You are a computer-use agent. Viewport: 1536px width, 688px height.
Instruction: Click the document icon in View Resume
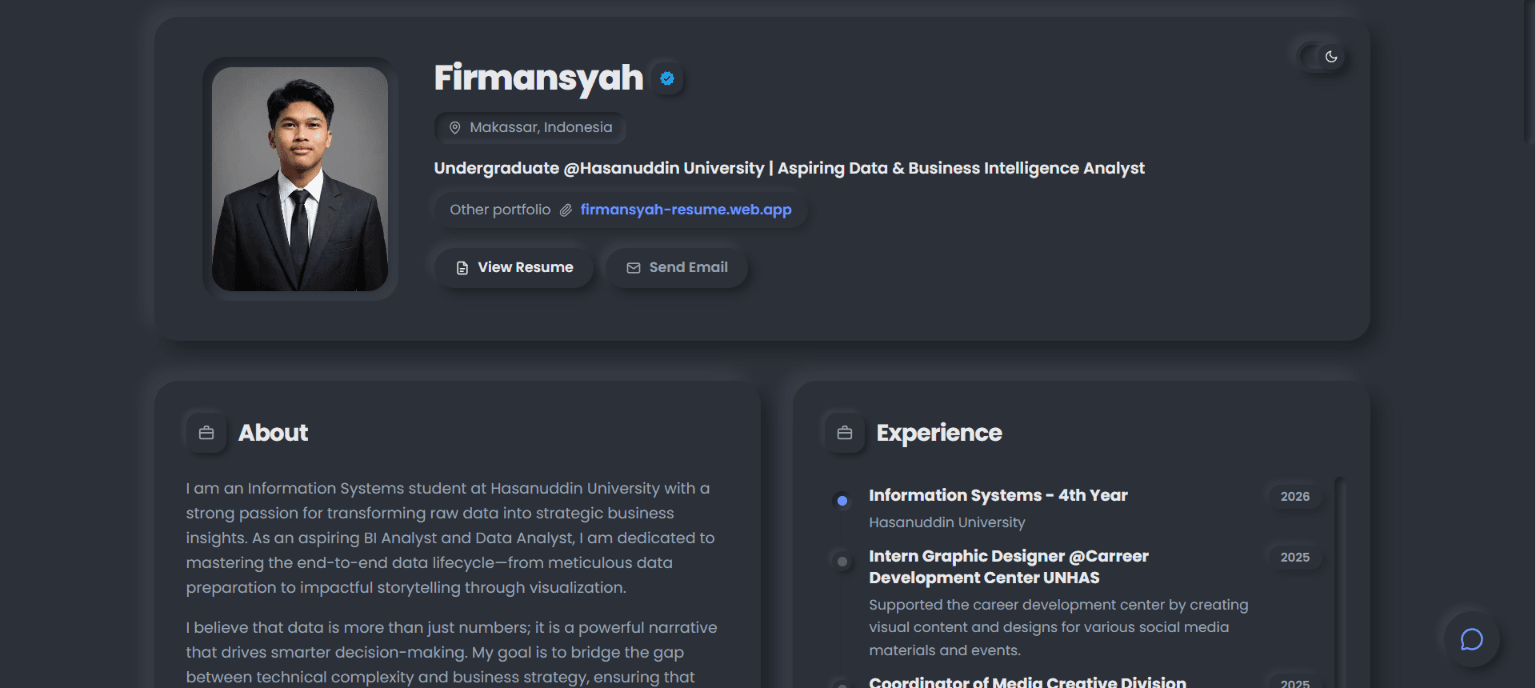tap(462, 268)
